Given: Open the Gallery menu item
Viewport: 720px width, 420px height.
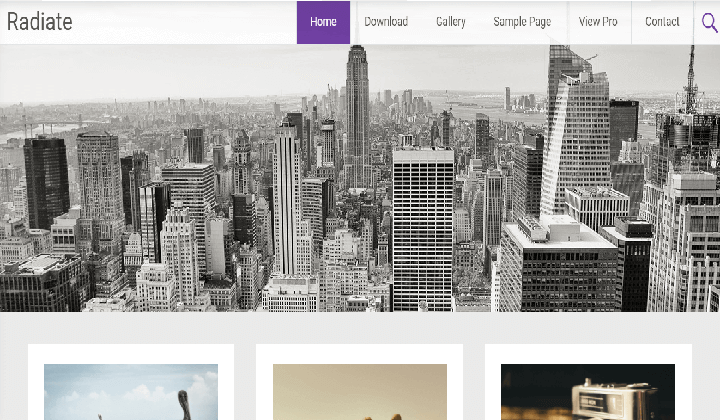Looking at the screenshot, I should [451, 22].
